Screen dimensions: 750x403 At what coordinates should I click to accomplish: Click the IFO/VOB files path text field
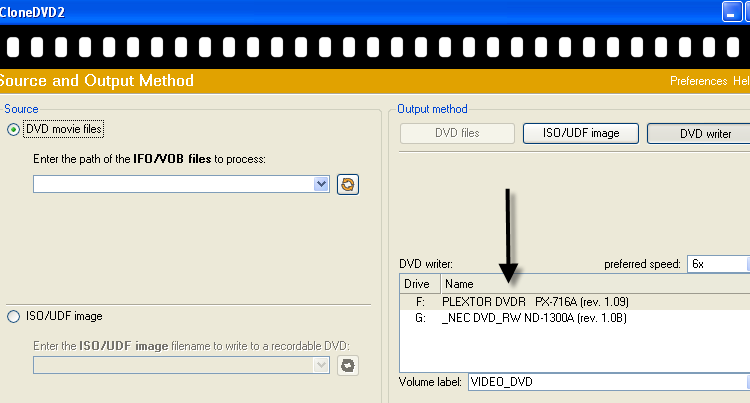click(174, 184)
